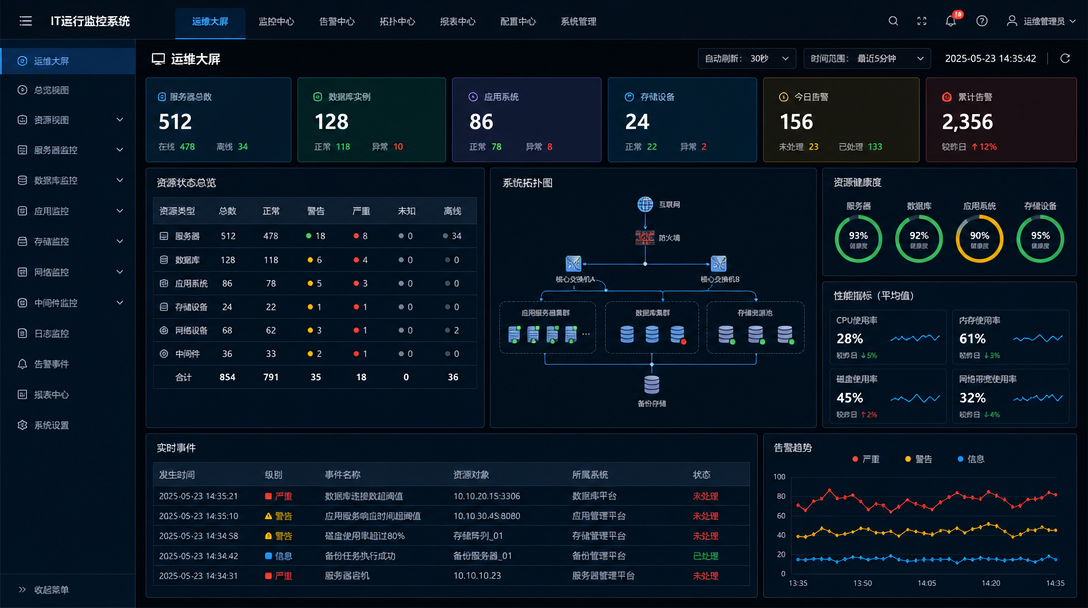Click the refresh icon beside timestamp
The height and width of the screenshot is (608, 1088).
point(1065,58)
